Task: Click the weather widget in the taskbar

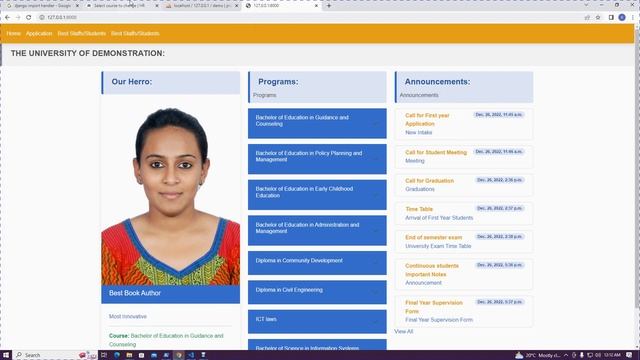Action: (x=538, y=355)
